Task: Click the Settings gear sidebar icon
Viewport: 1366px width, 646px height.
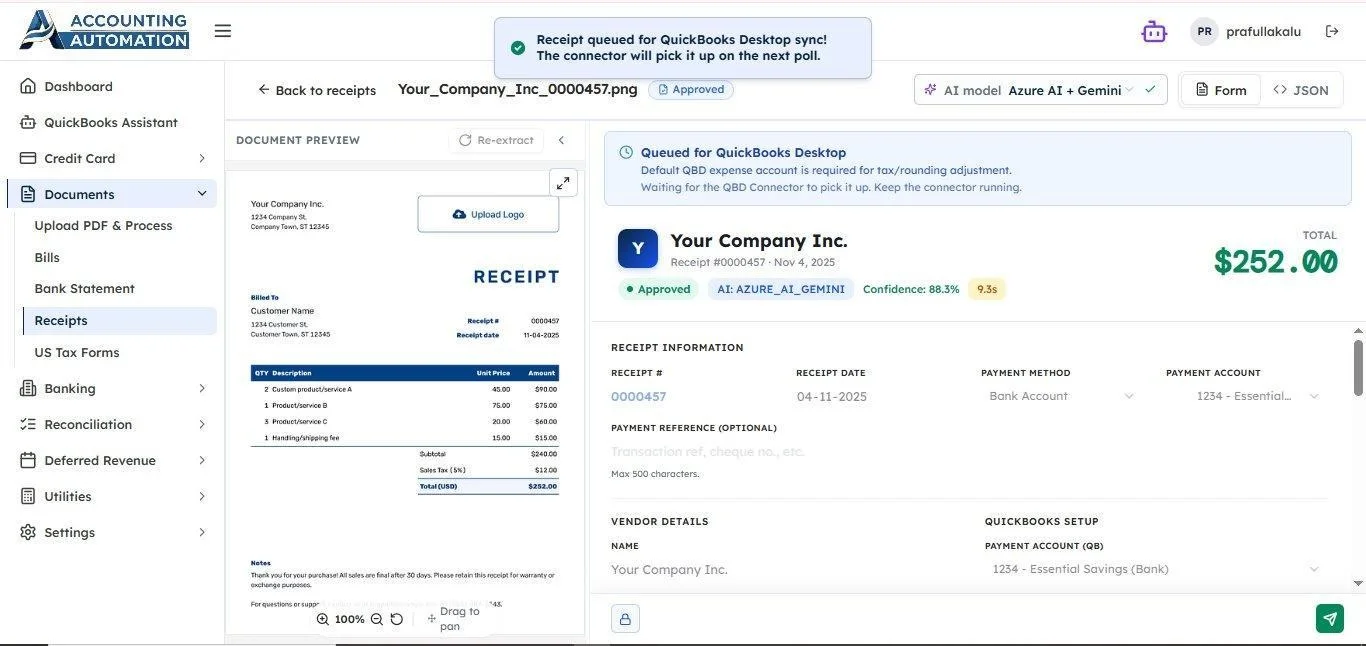Action: point(28,532)
